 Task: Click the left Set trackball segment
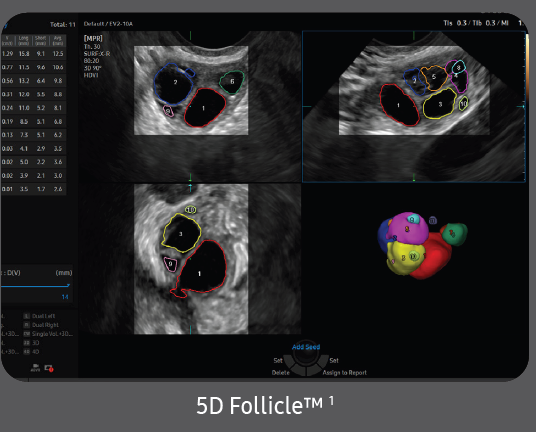[288, 361]
